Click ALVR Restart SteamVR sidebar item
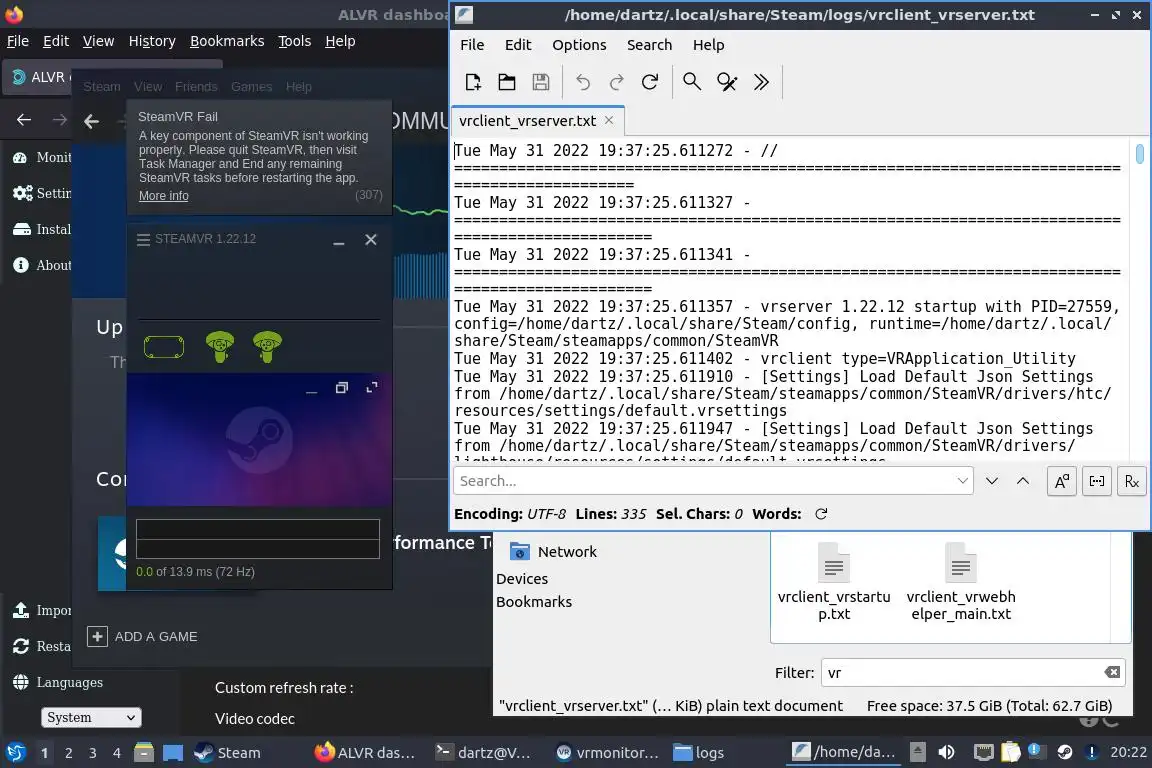Screen dimensions: 1152x768 41,646
